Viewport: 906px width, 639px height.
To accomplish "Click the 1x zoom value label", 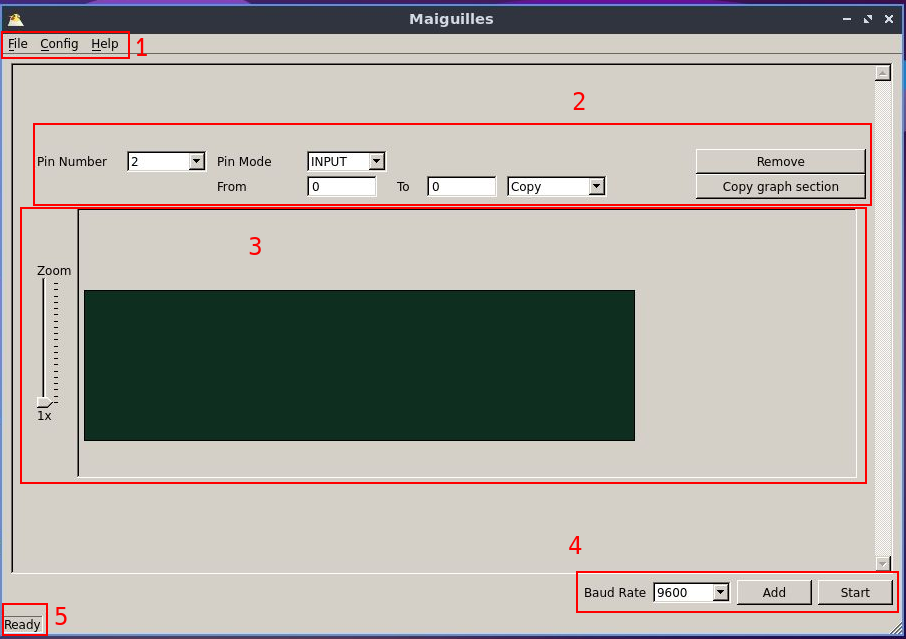I will point(44,415).
